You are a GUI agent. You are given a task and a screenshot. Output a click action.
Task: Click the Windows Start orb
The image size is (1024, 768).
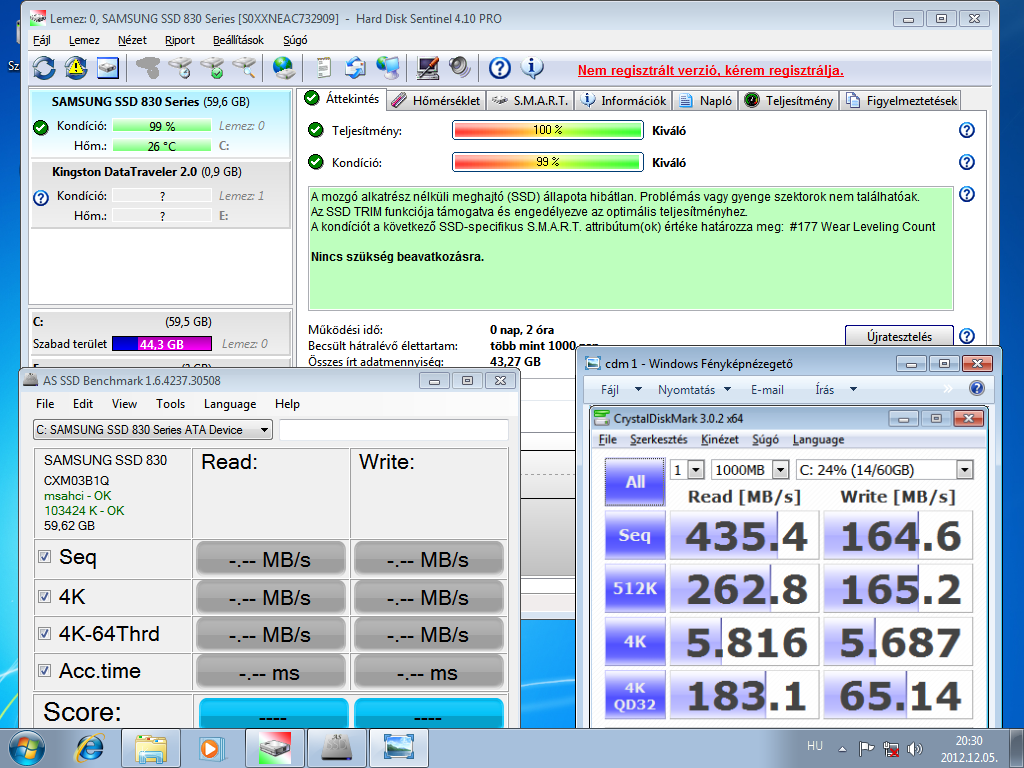pos(27,748)
